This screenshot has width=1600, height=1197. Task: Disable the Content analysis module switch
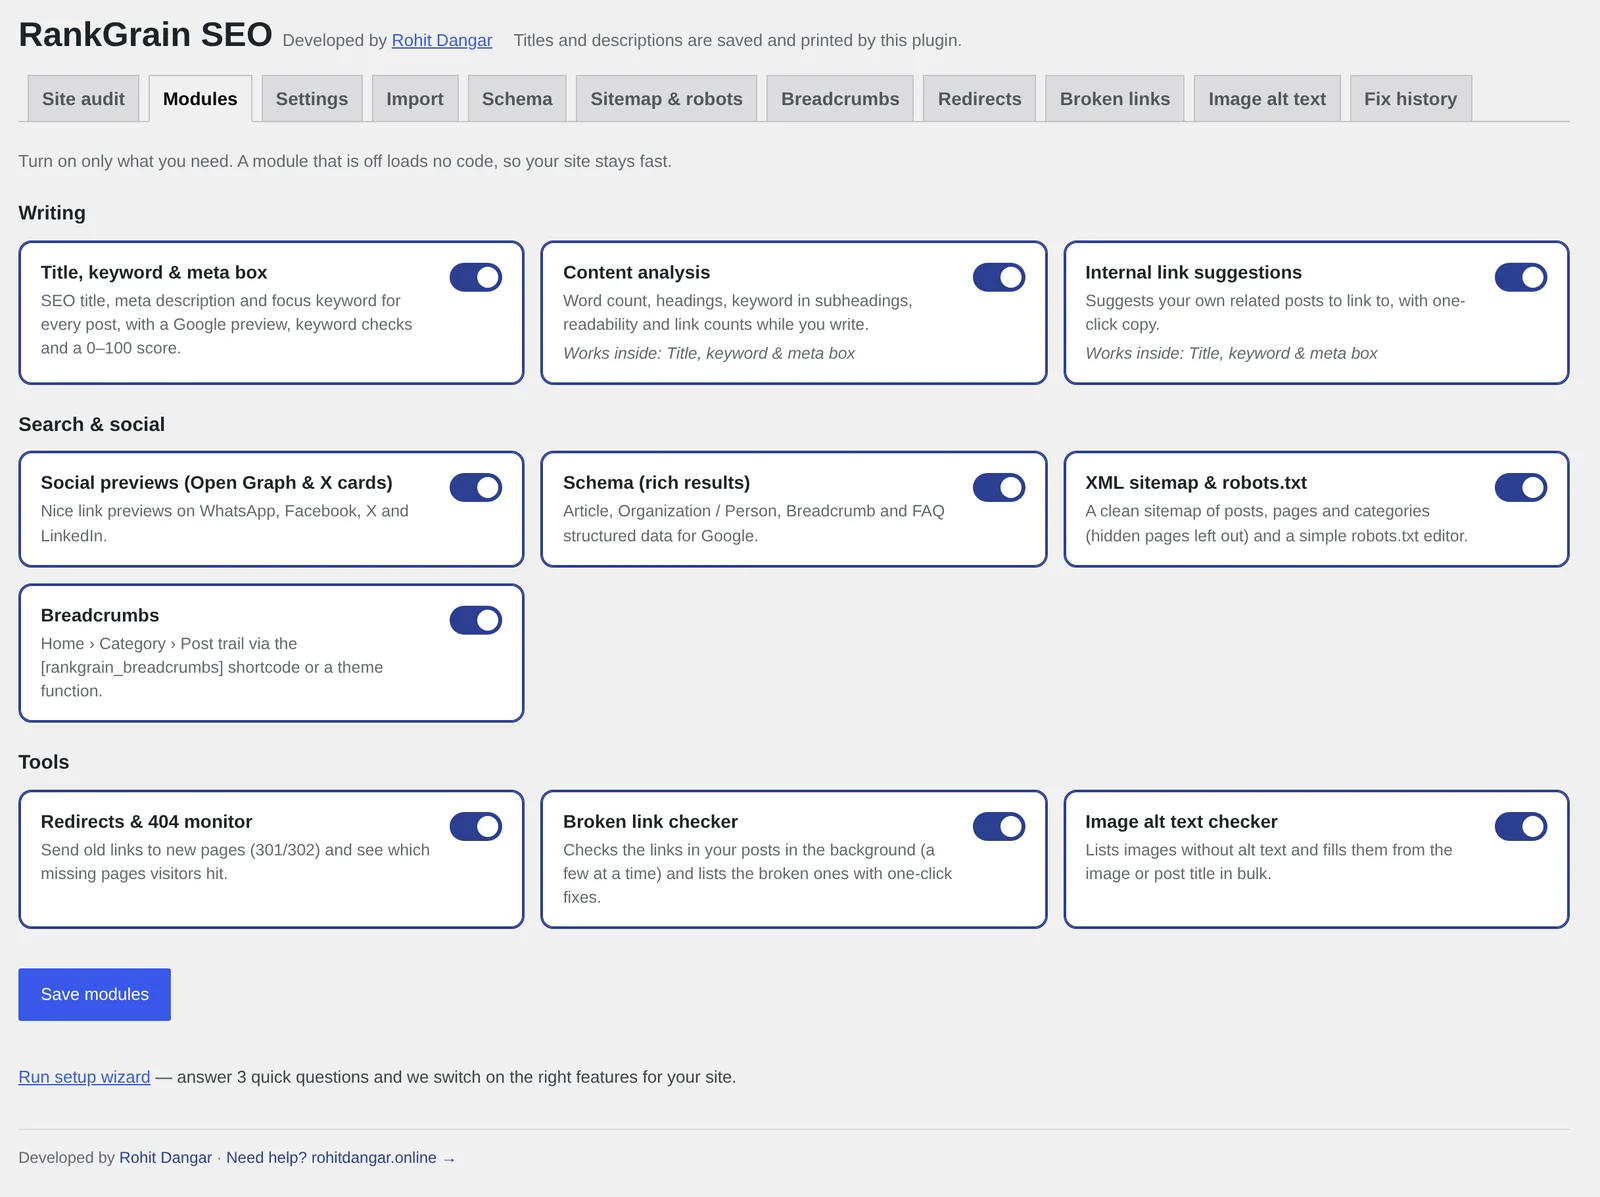tap(998, 277)
